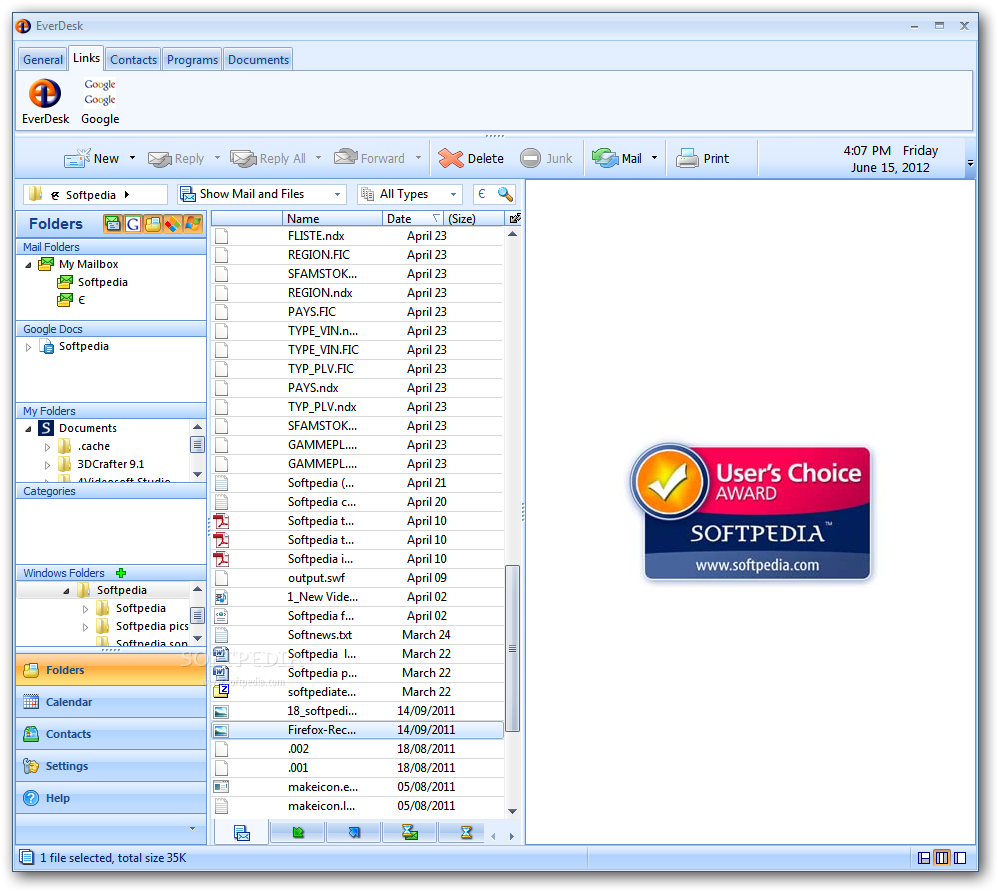Expand the .cache folder node
This screenshot has width=999, height=892.
(x=47, y=447)
